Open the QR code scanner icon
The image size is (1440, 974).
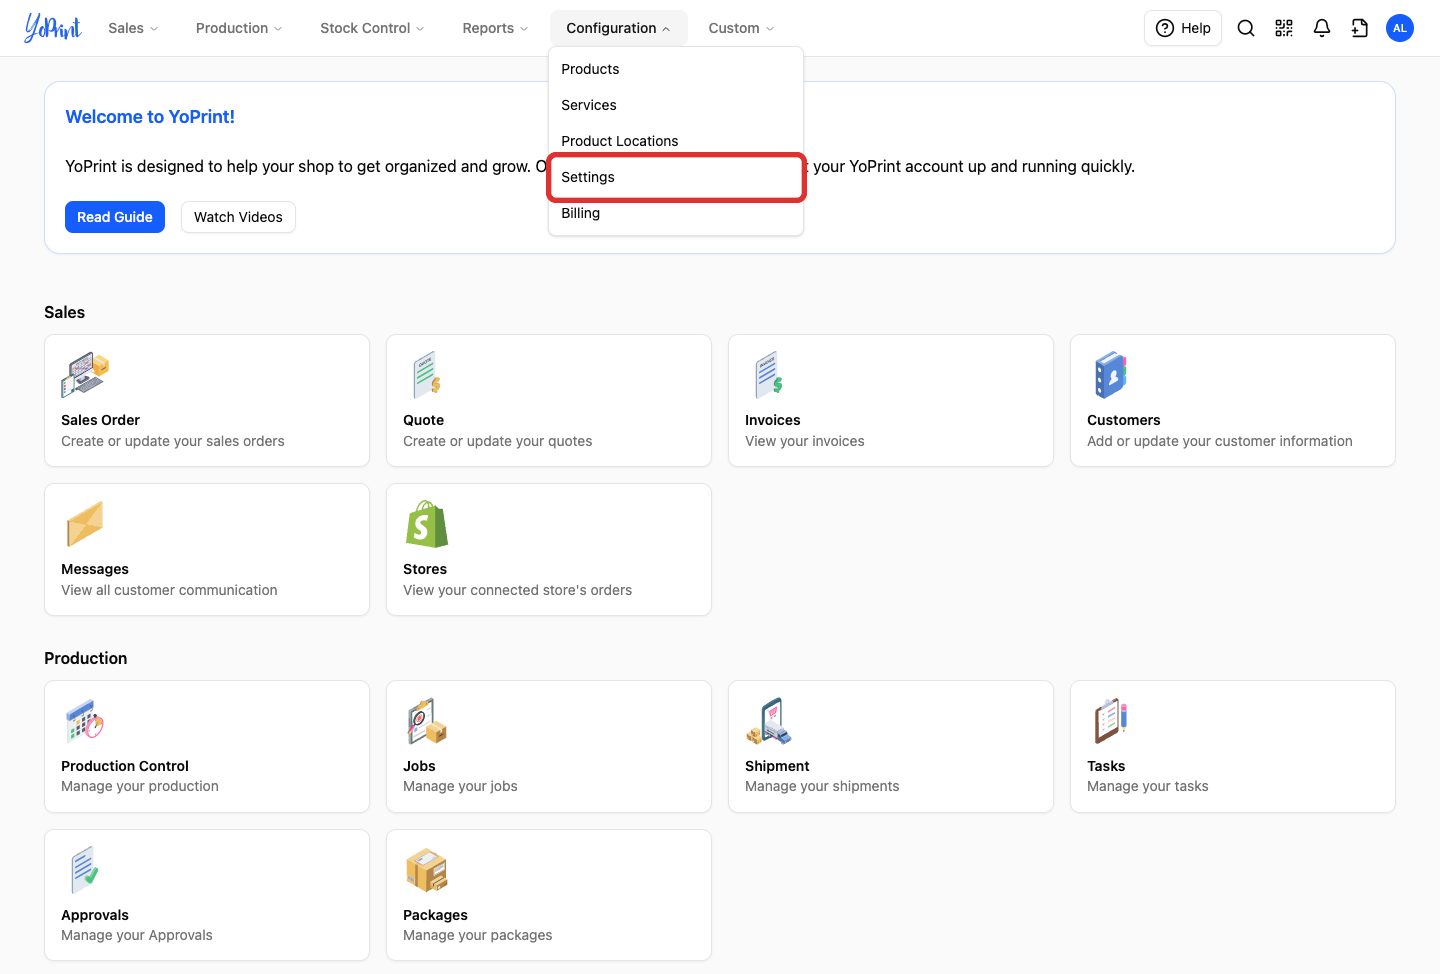1284,28
